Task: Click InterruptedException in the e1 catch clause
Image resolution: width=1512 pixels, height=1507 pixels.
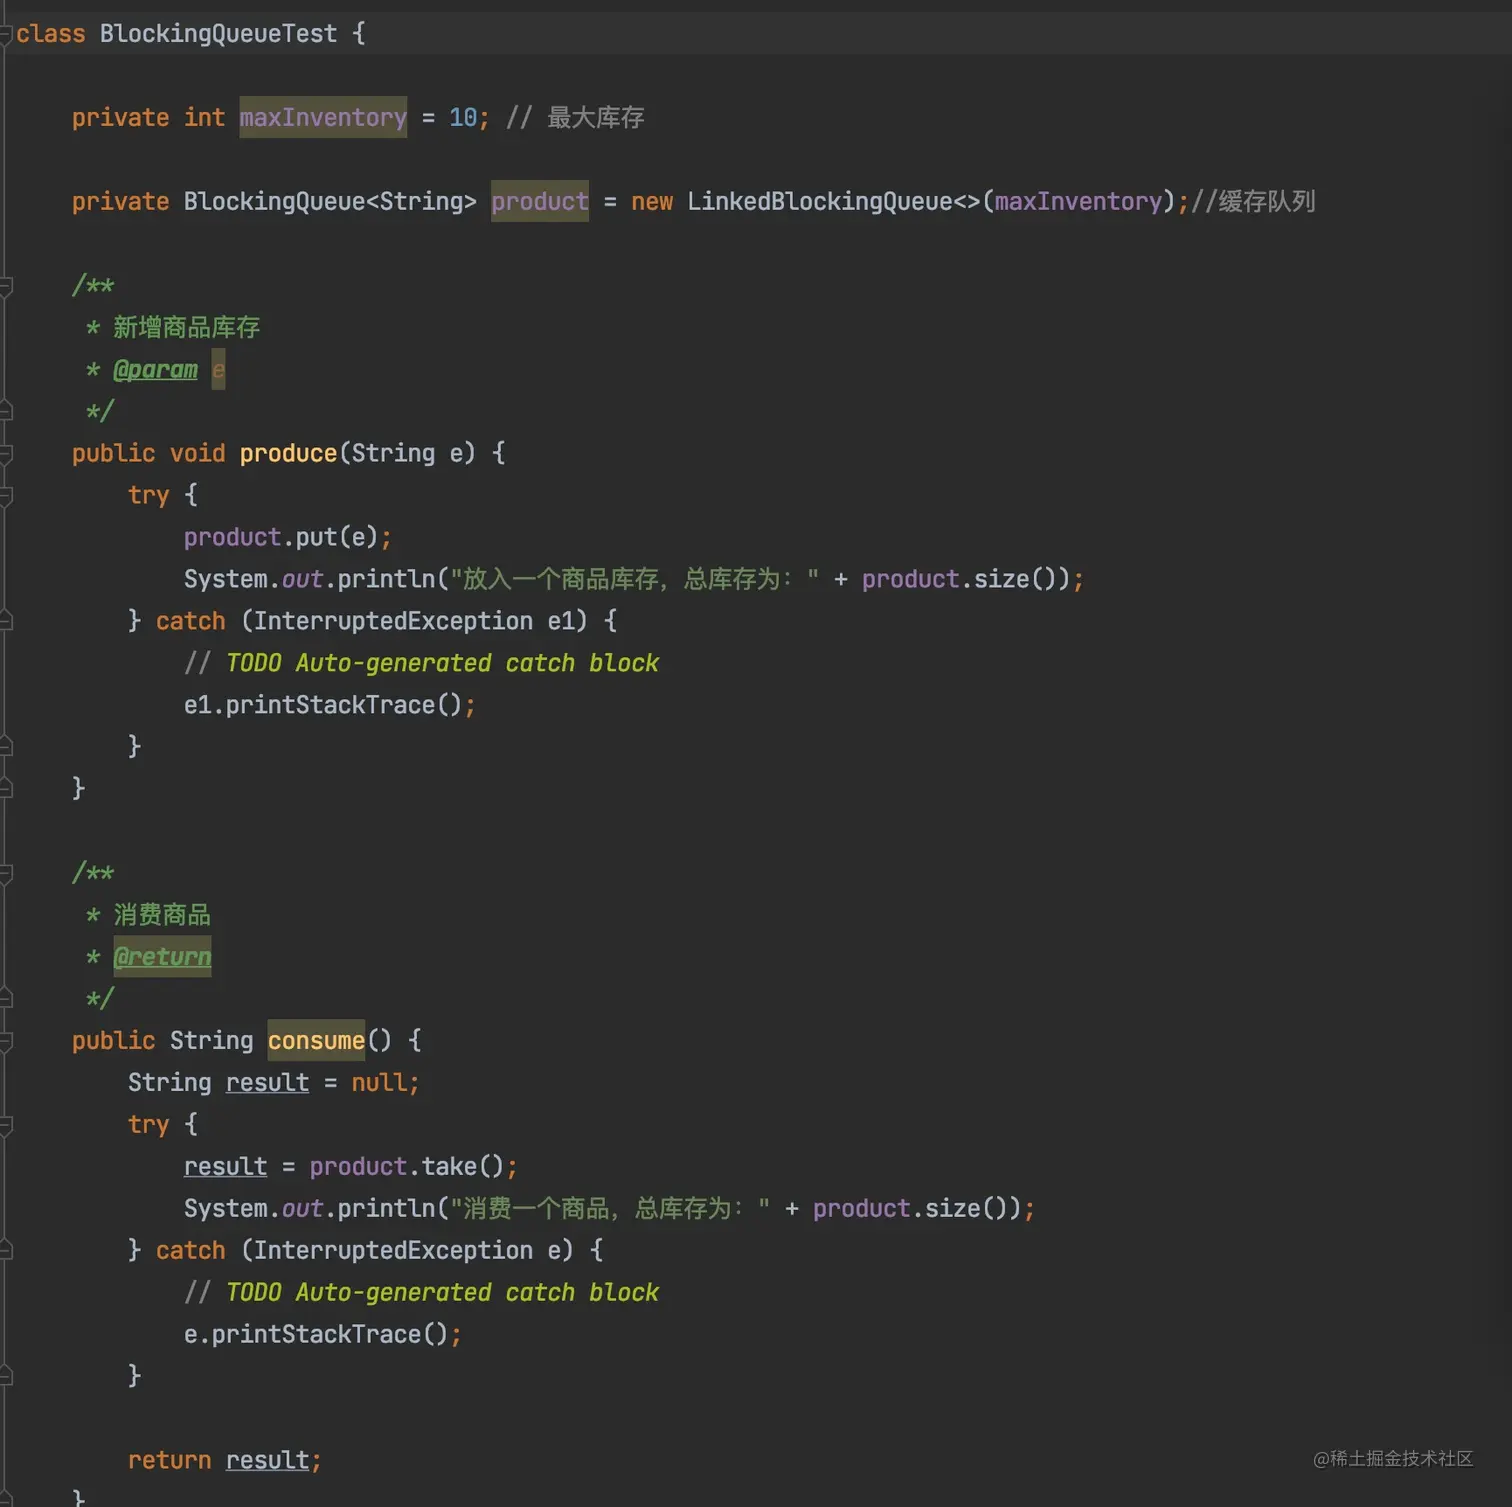Action: [393, 622]
